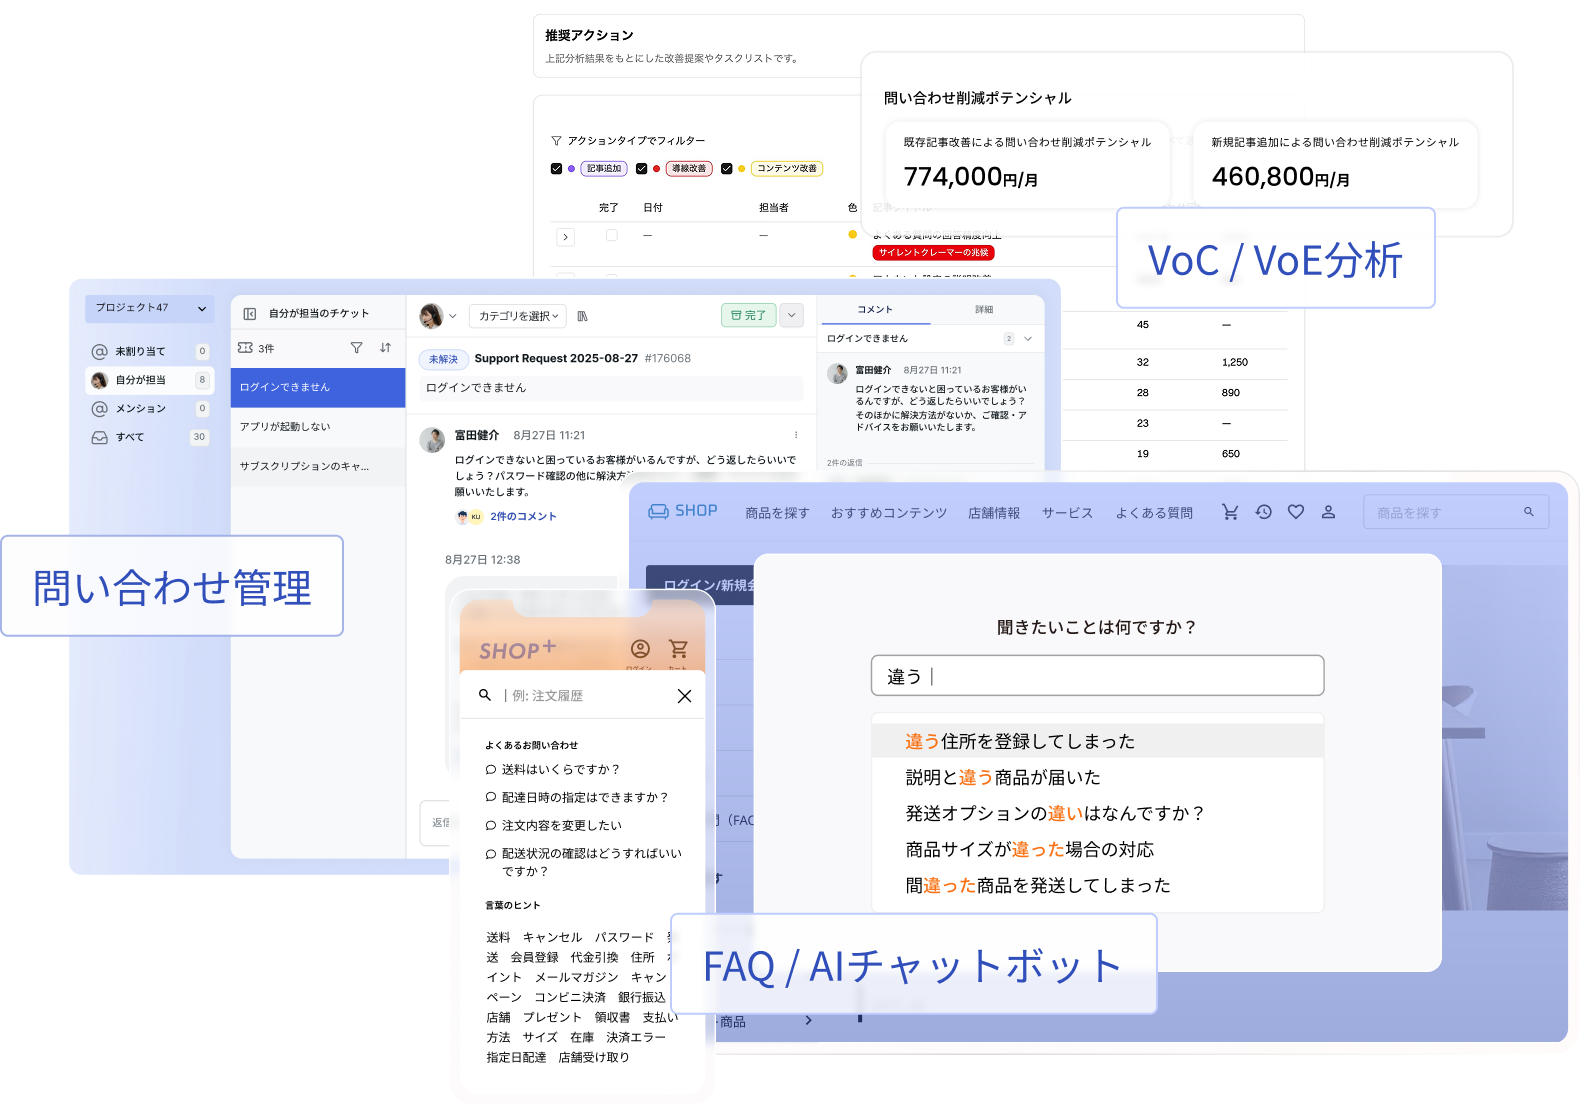Viewport: 1580px width, 1106px height.
Task: Select すべて in the ticket sidebar
Action: (x=150, y=437)
